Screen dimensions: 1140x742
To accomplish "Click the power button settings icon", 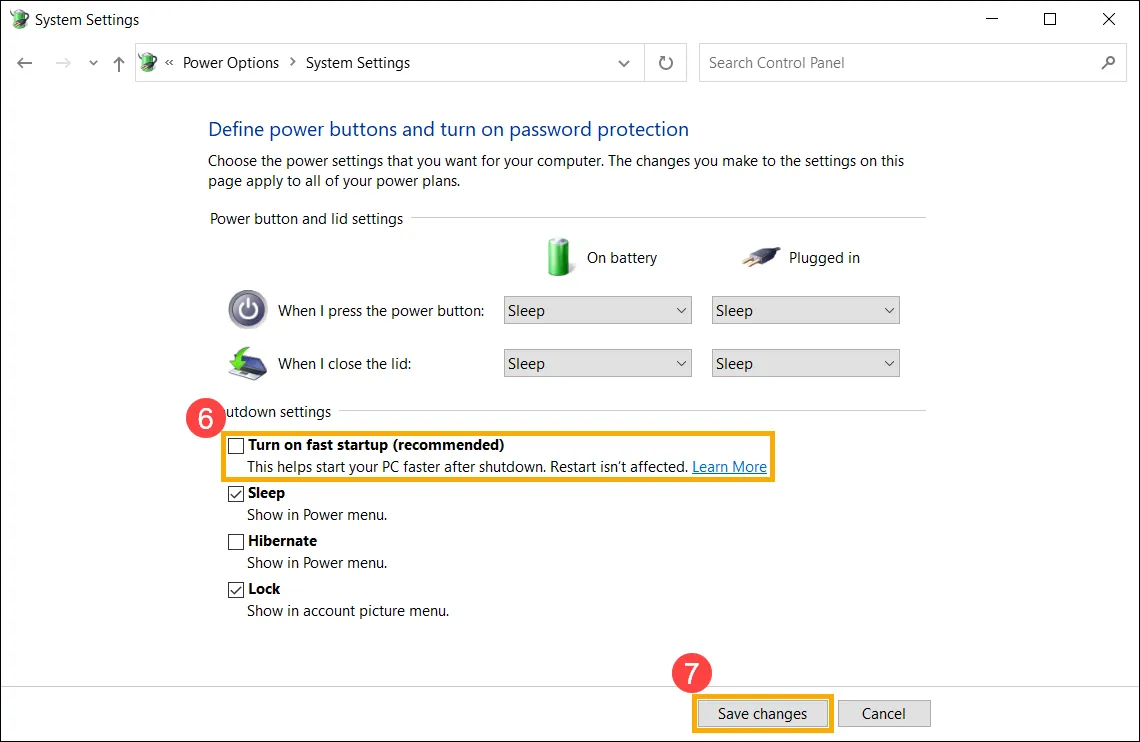I will (247, 310).
